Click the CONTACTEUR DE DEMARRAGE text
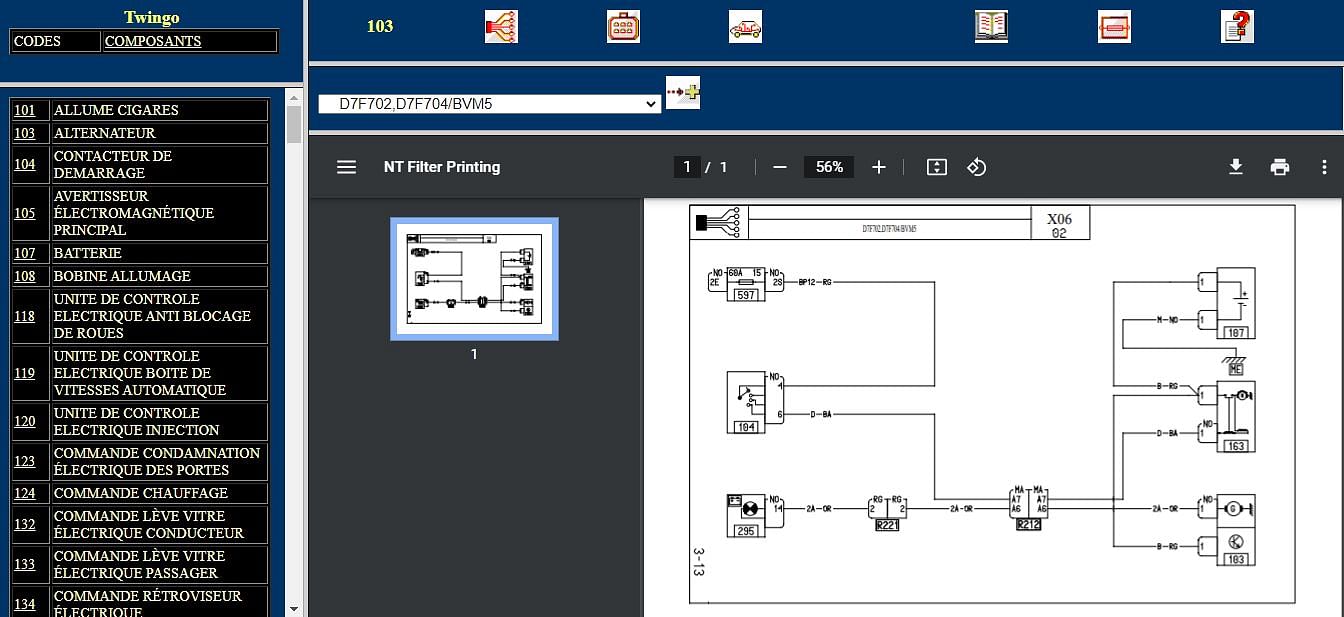1344x617 pixels. pyautogui.click(x=113, y=164)
